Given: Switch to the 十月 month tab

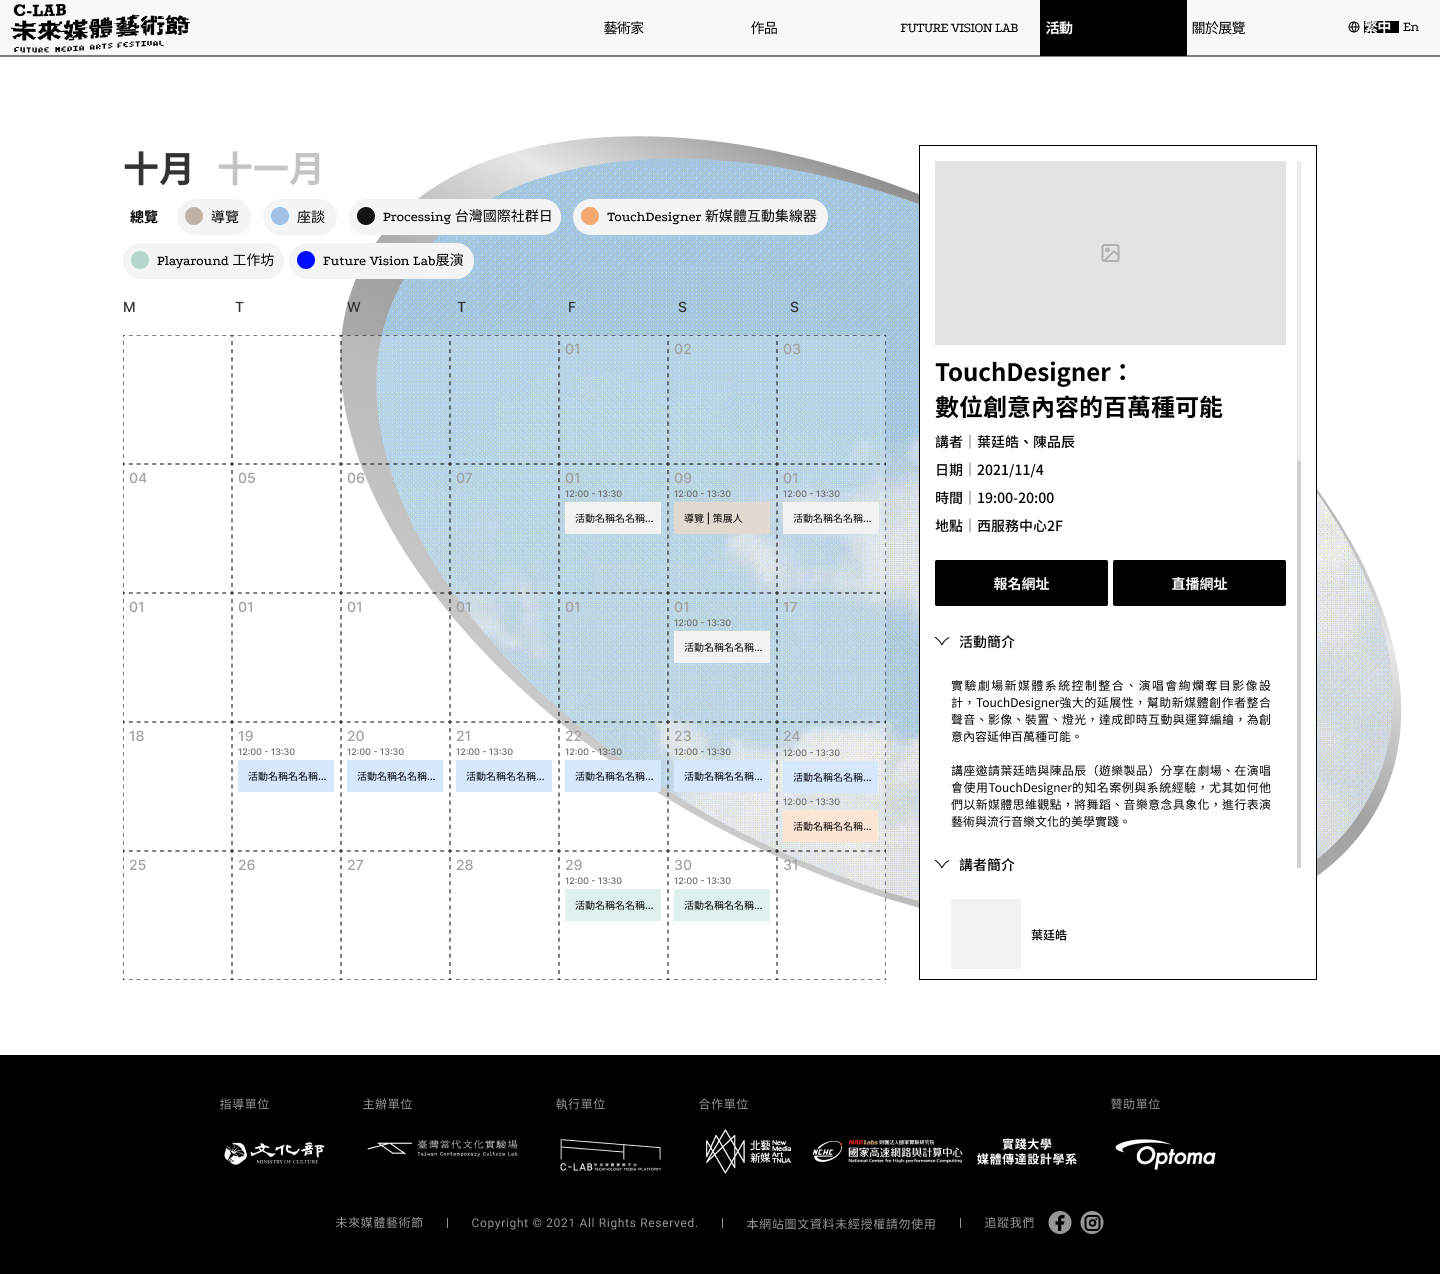Looking at the screenshot, I should [157, 169].
